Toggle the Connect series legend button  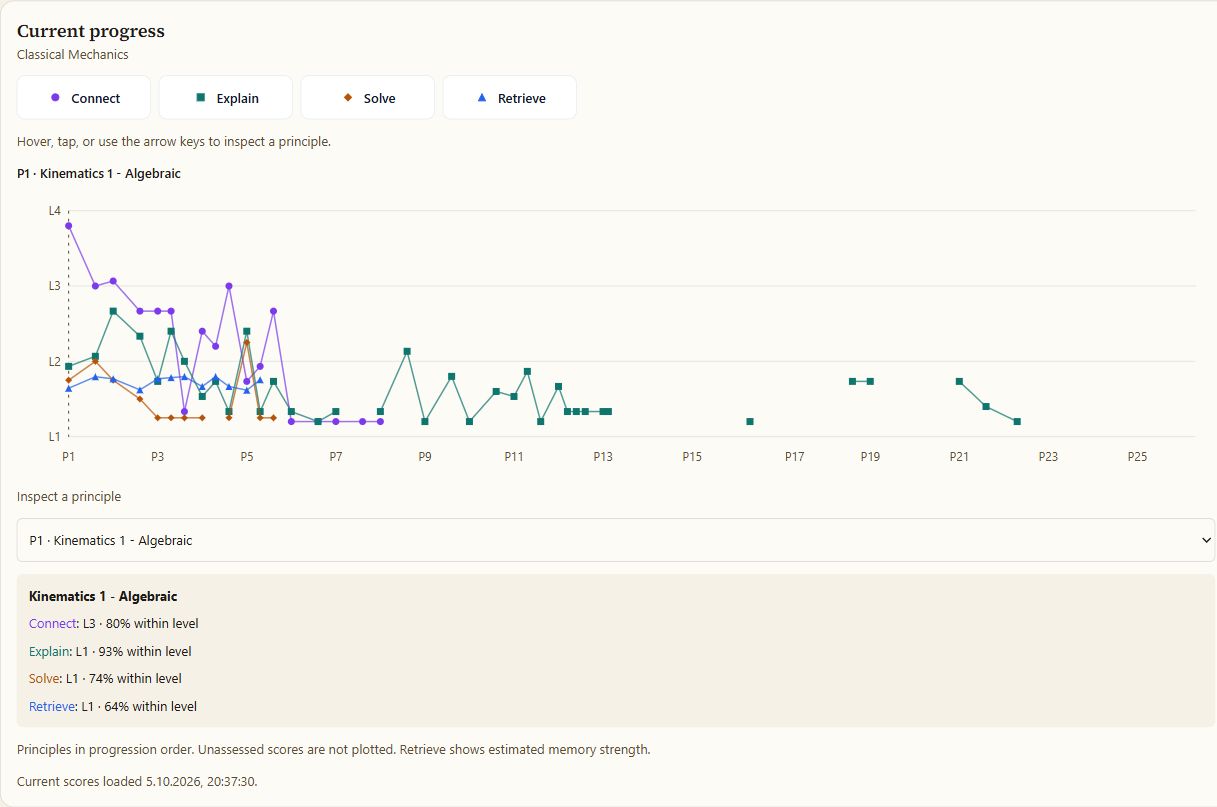84,98
